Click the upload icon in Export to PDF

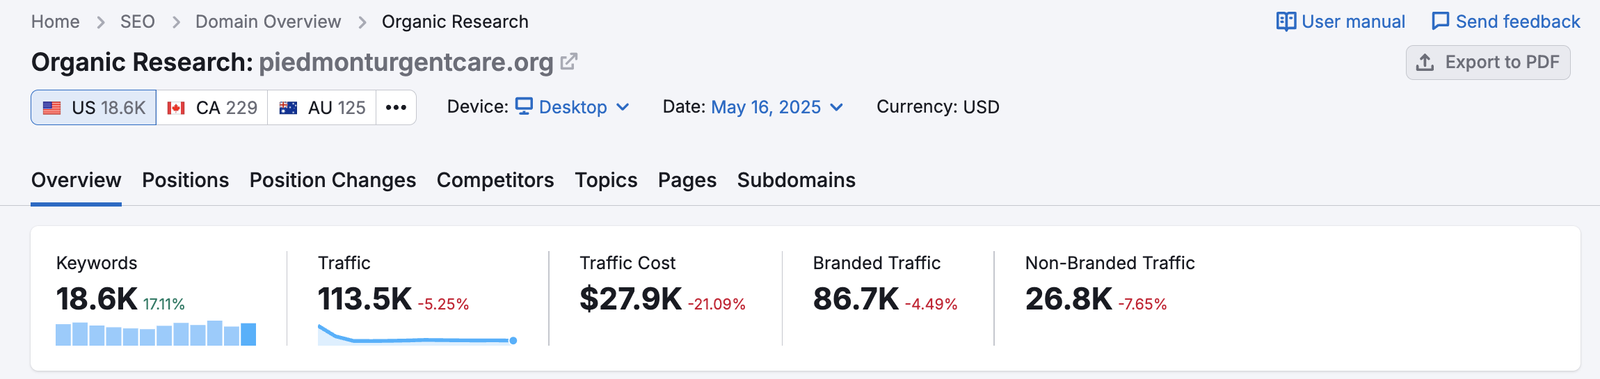(1425, 62)
